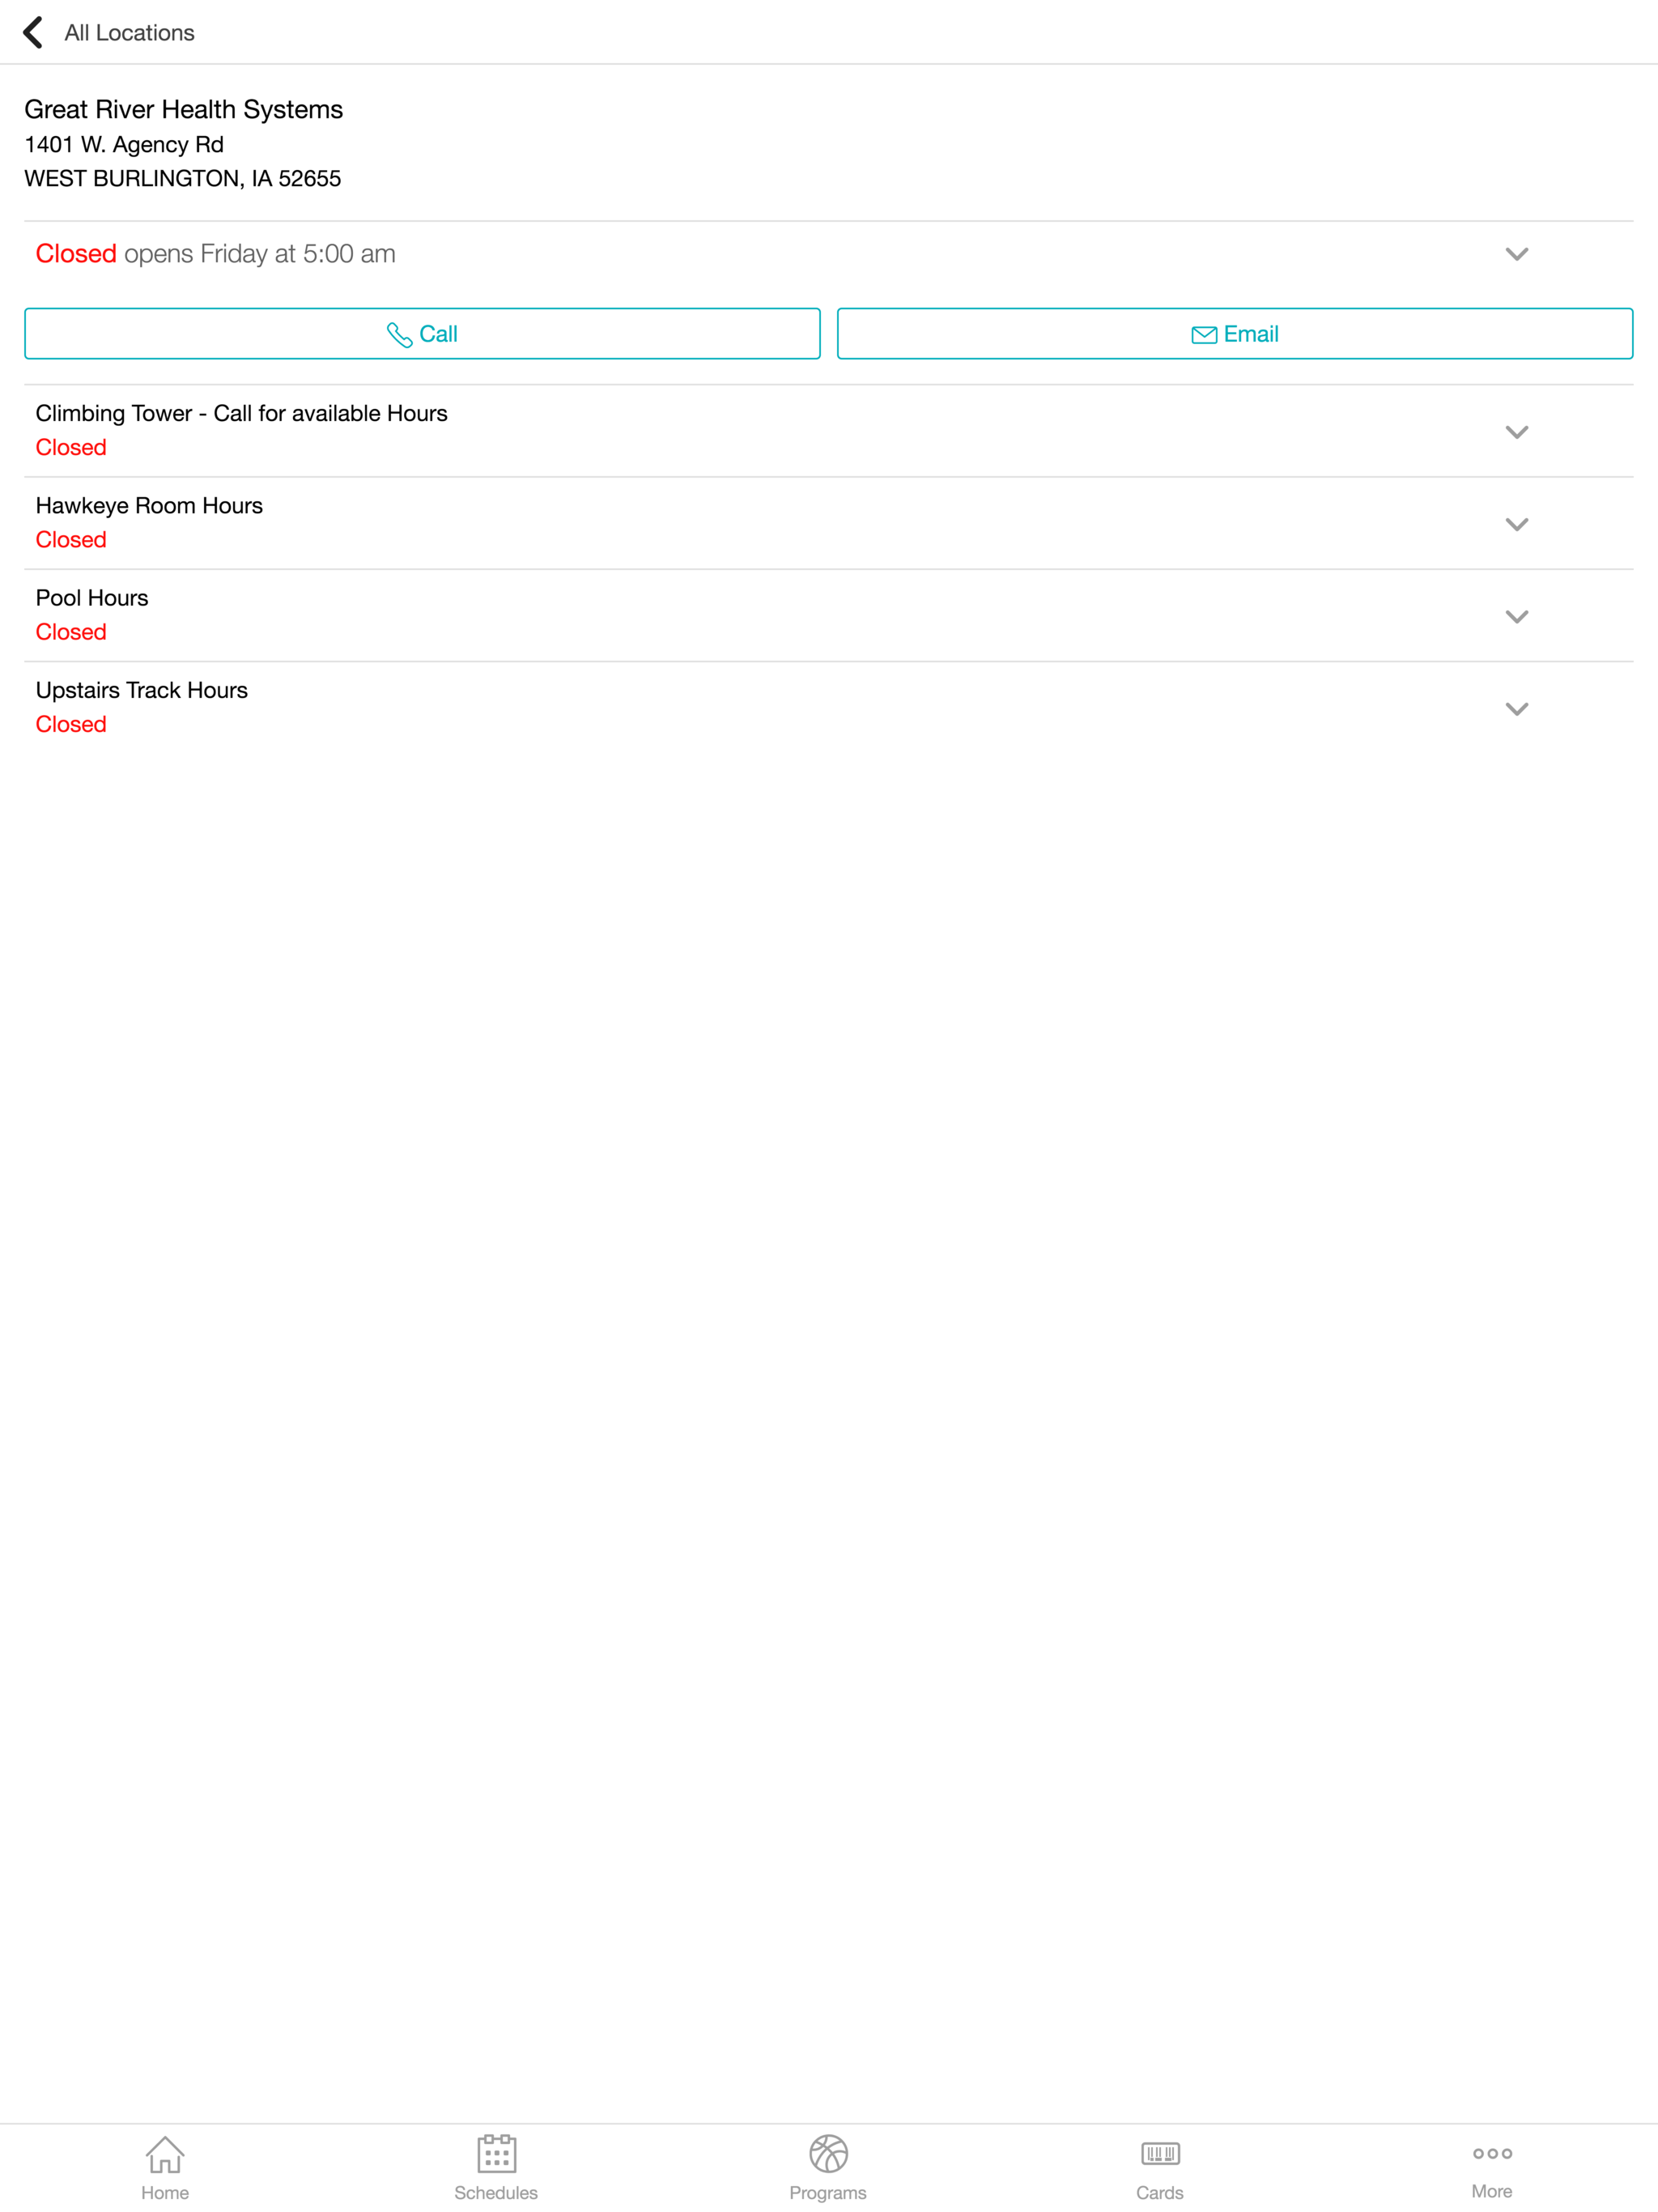Select the 'Upstairs Track Hours' row text

[x=142, y=690]
